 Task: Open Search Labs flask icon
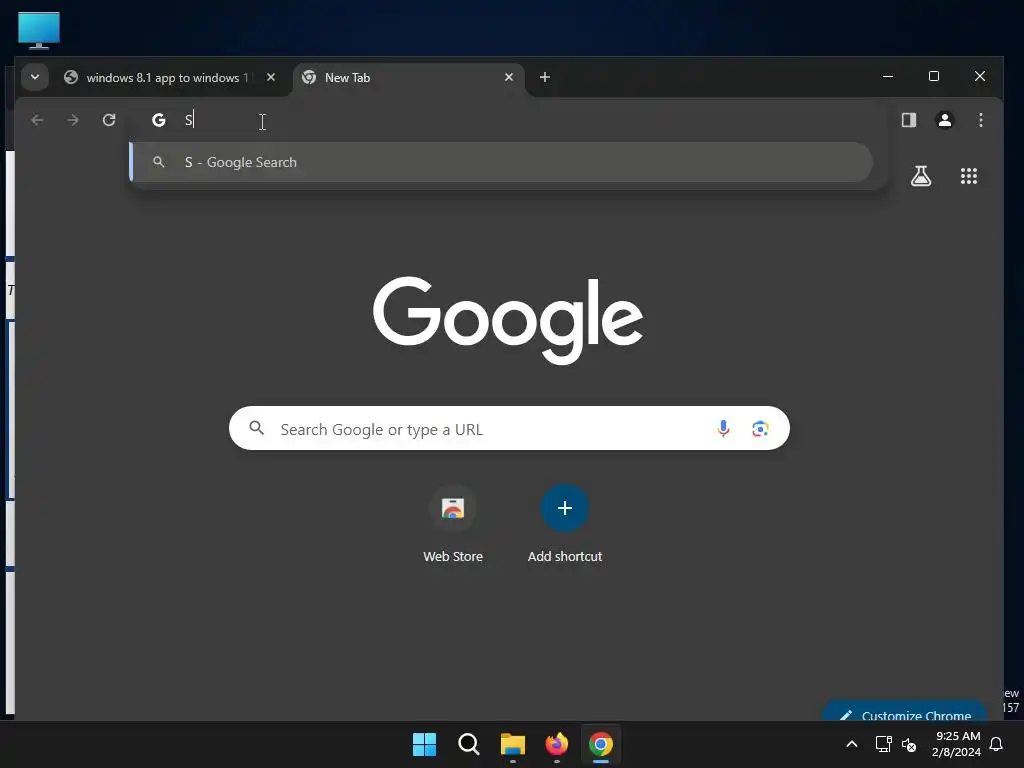click(x=921, y=176)
